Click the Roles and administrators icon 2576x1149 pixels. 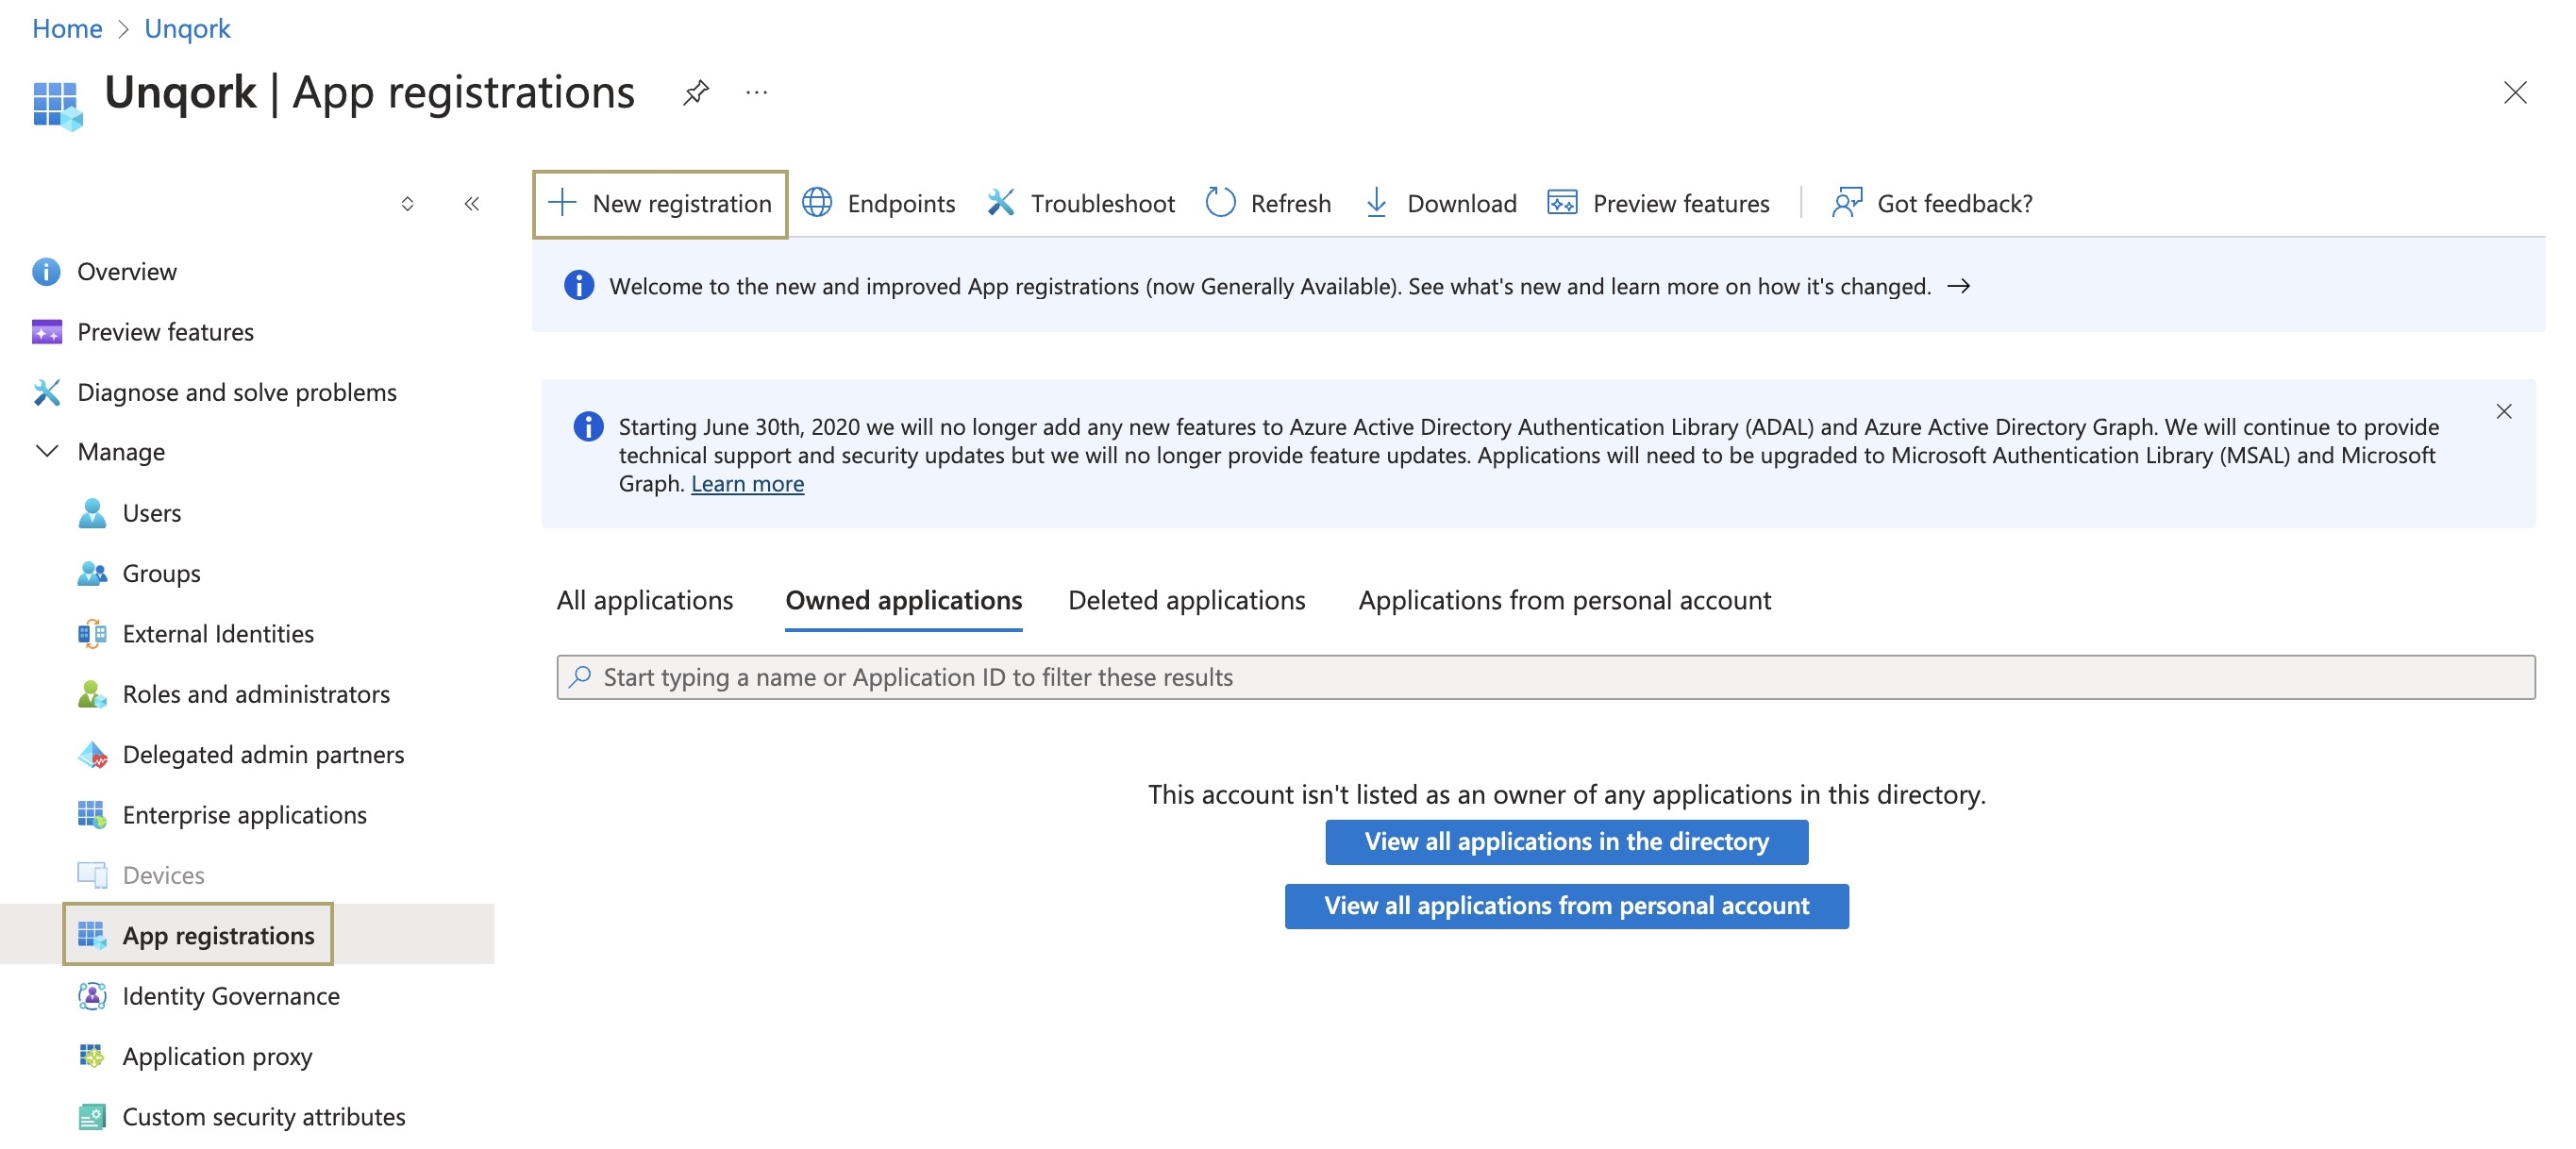[x=92, y=694]
